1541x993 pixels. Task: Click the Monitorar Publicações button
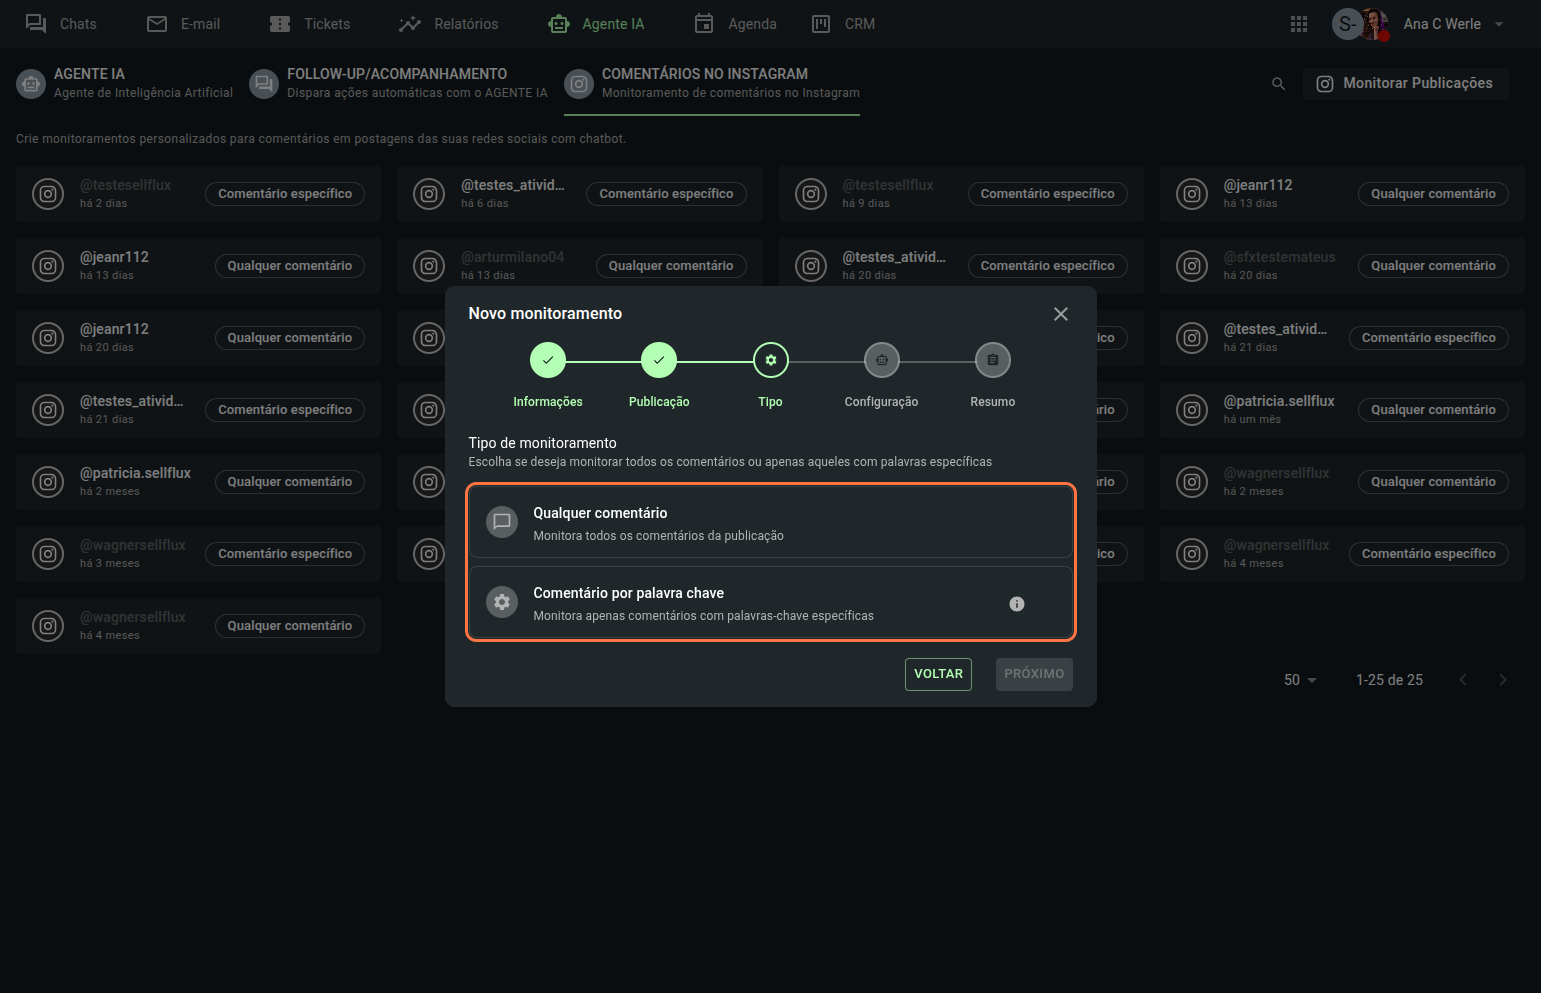1405,84
